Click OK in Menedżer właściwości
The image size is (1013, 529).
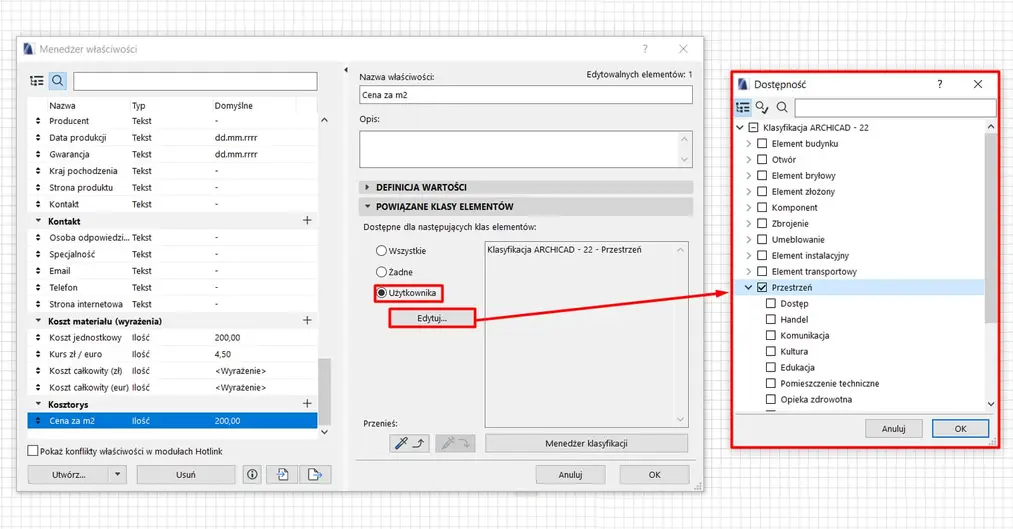(x=654, y=475)
